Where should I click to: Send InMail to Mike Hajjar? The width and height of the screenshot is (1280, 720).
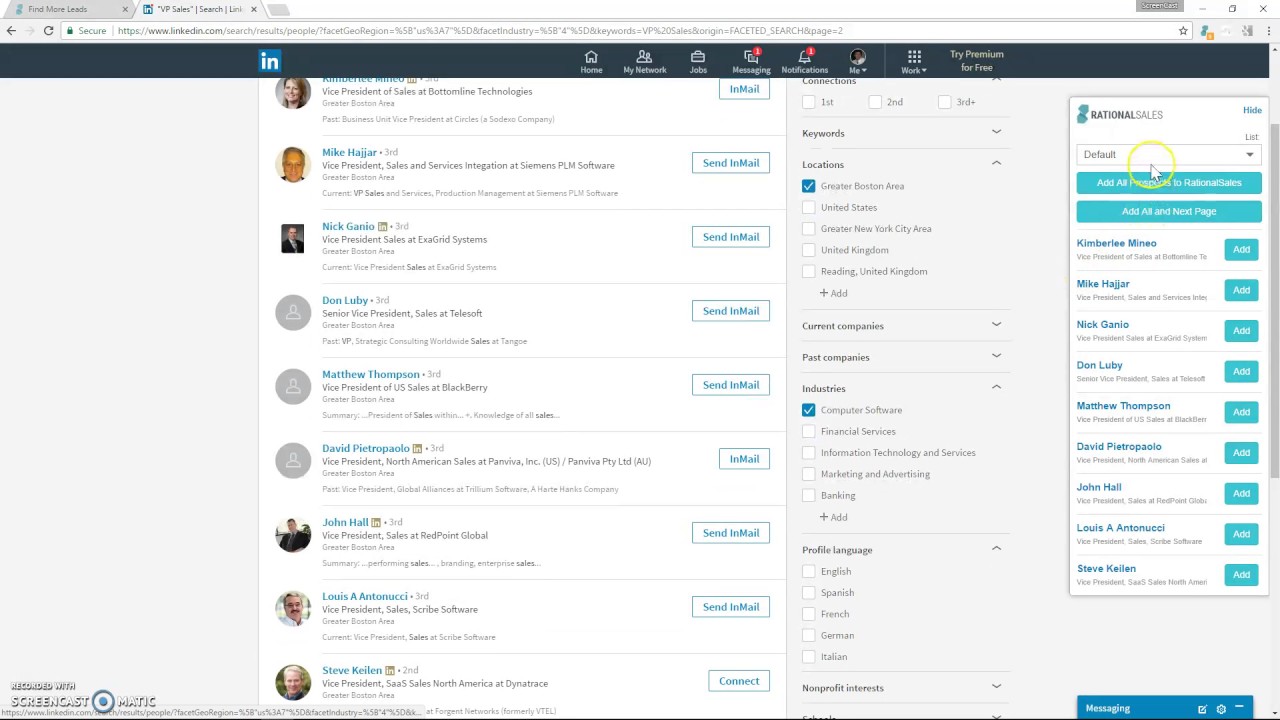731,163
